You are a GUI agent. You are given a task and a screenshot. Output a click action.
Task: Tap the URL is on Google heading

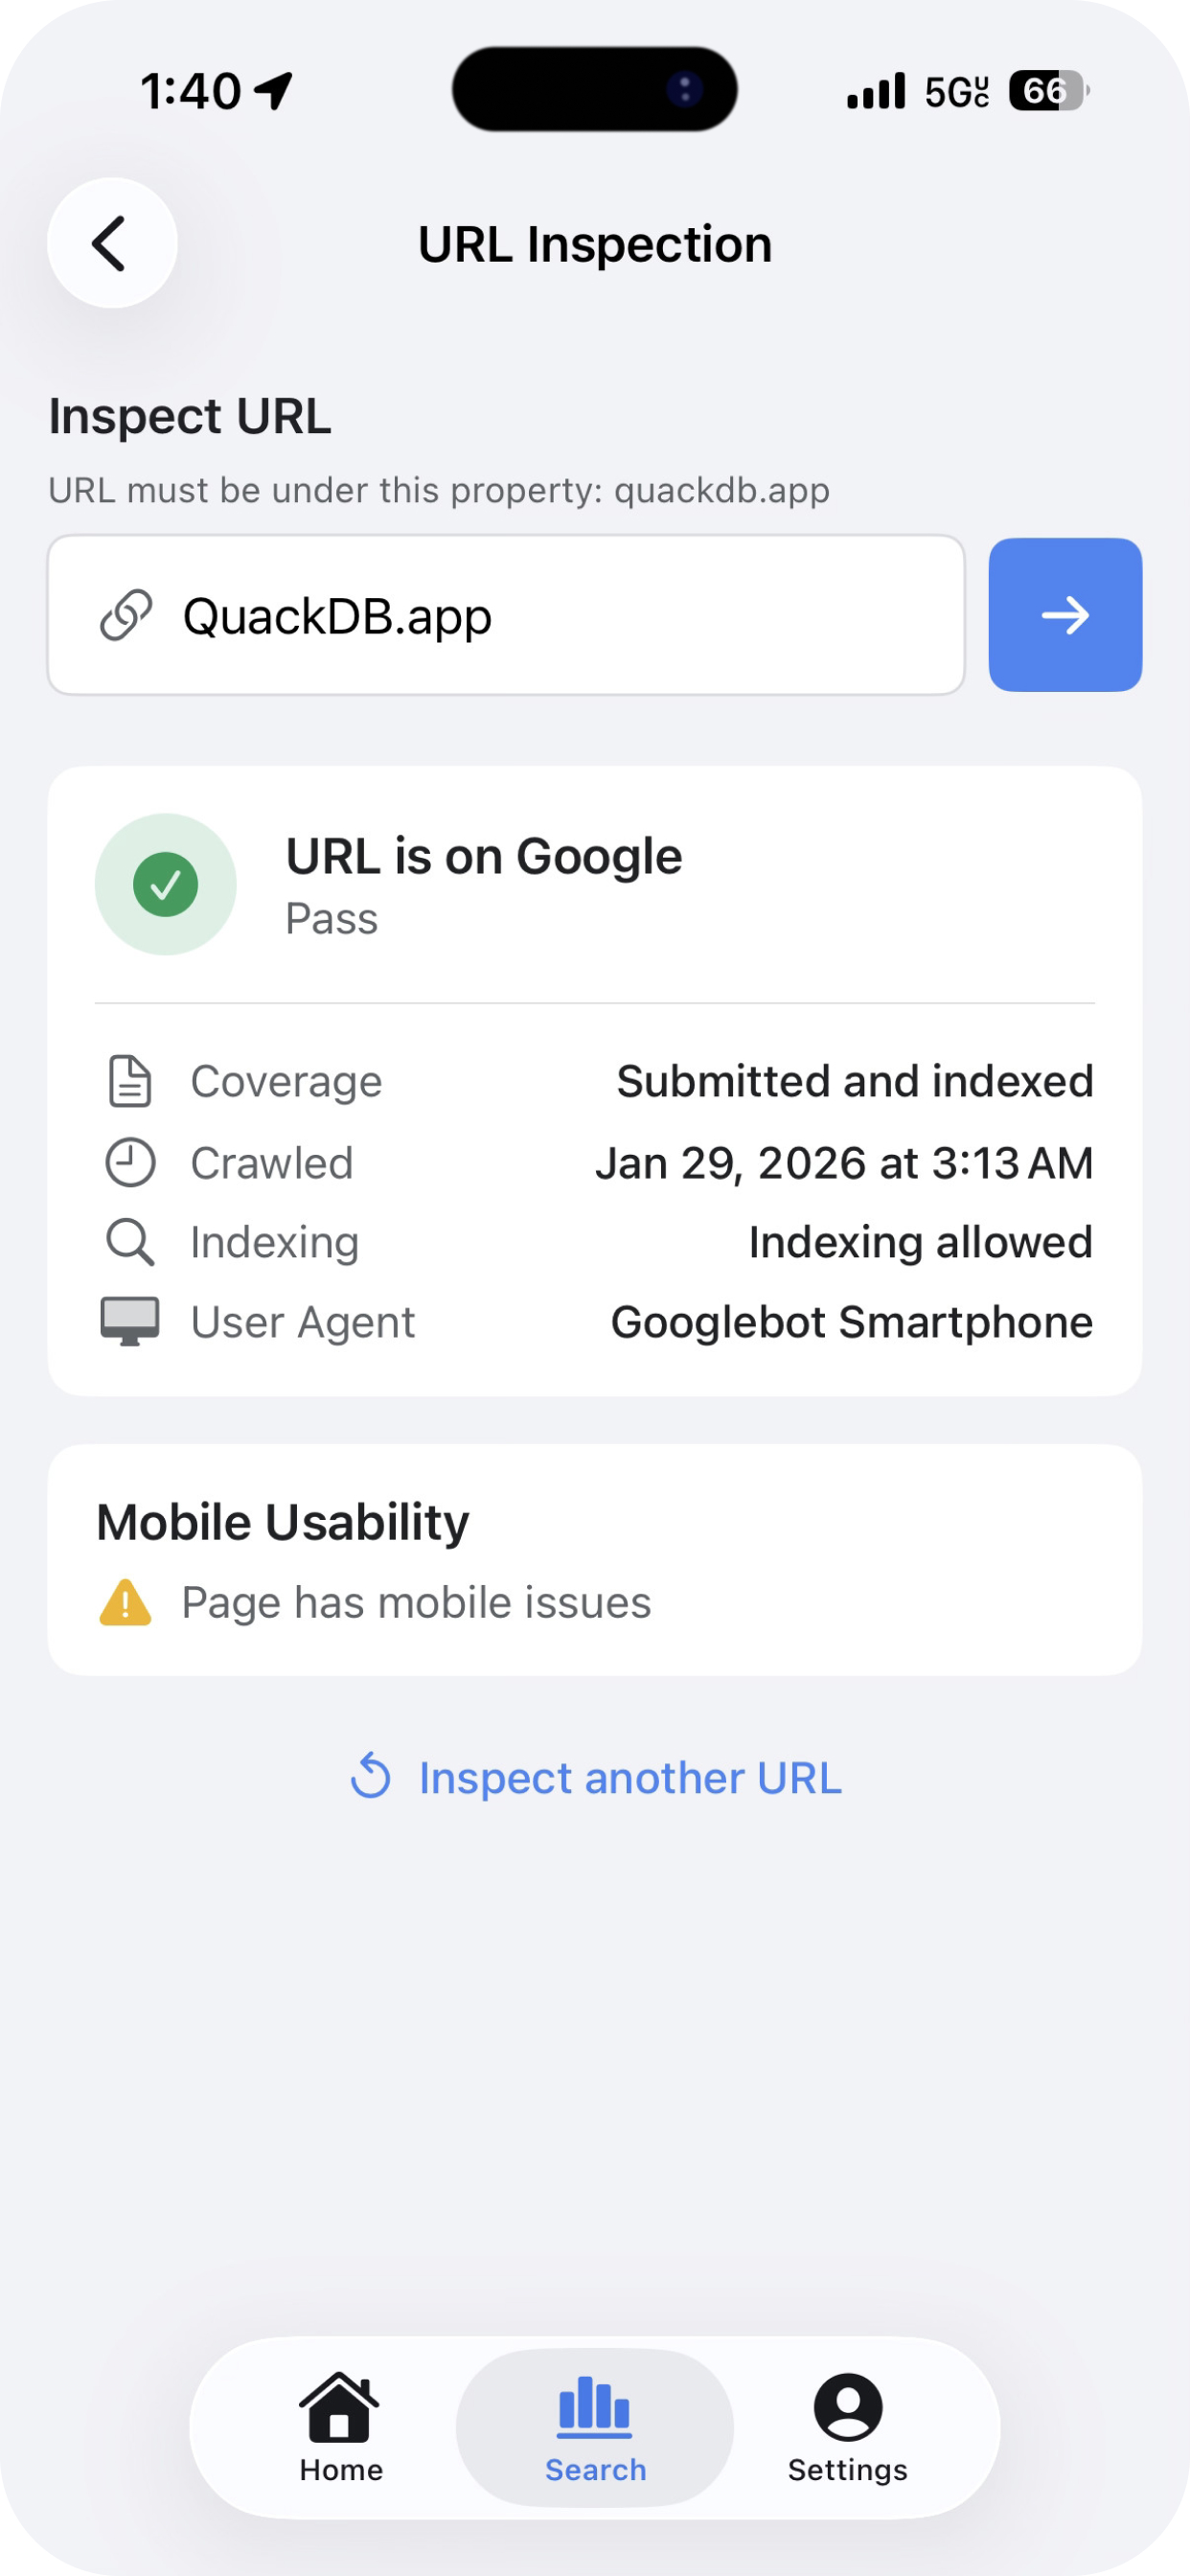[x=484, y=857]
